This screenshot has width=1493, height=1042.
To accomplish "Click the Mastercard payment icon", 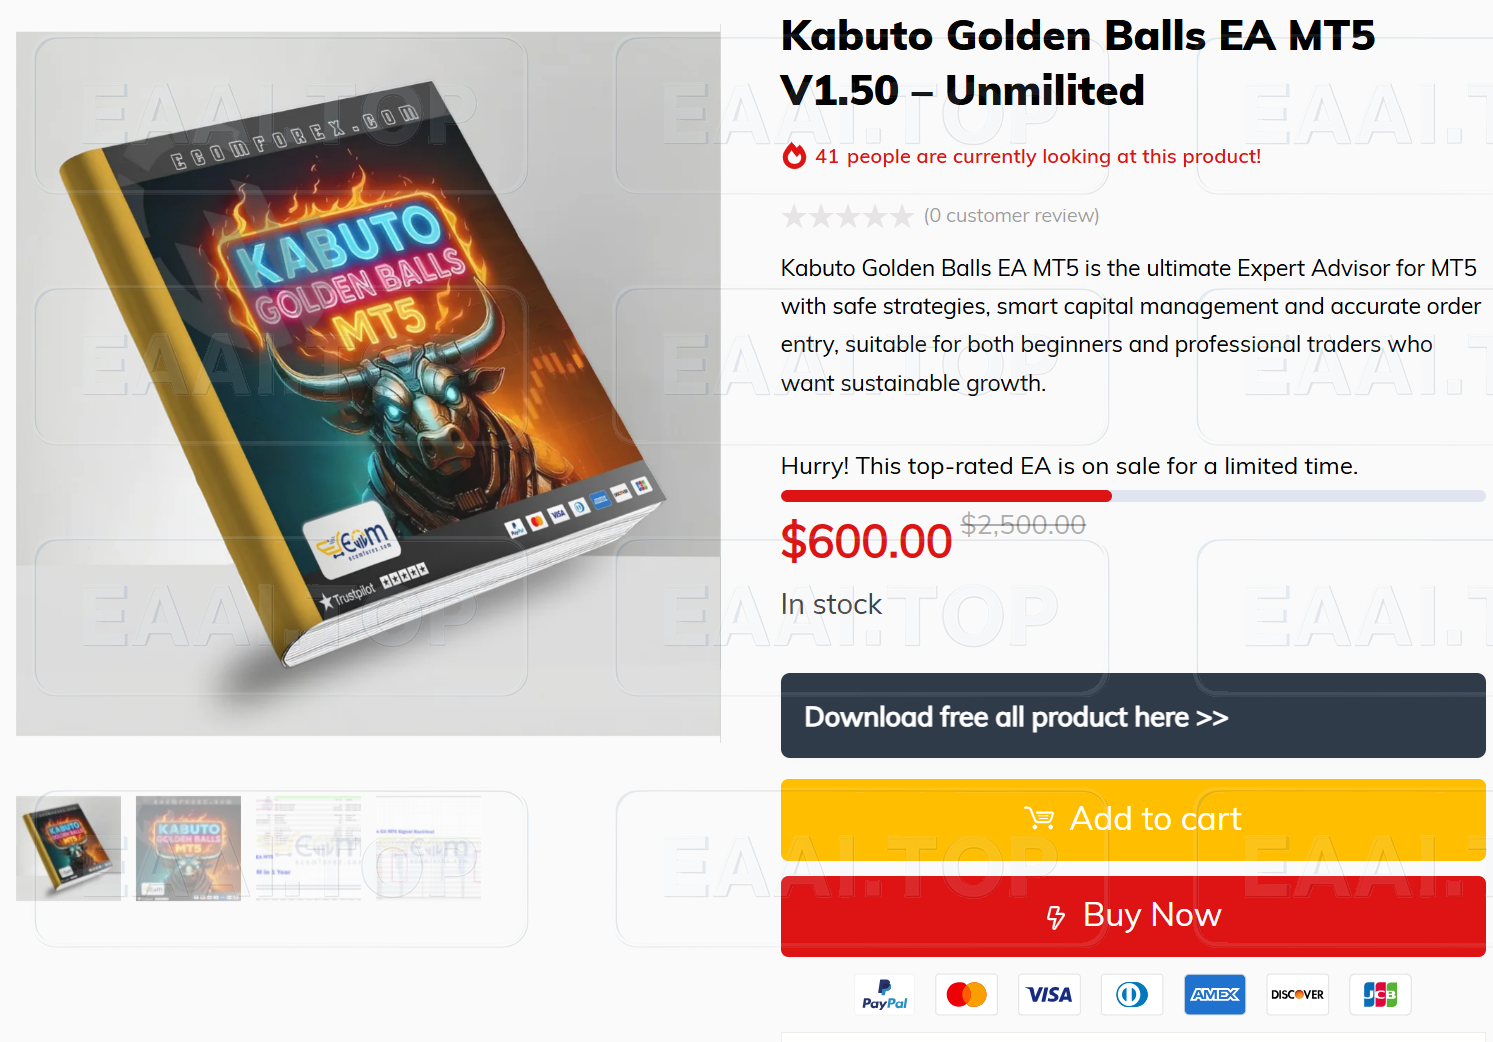I will point(966,994).
